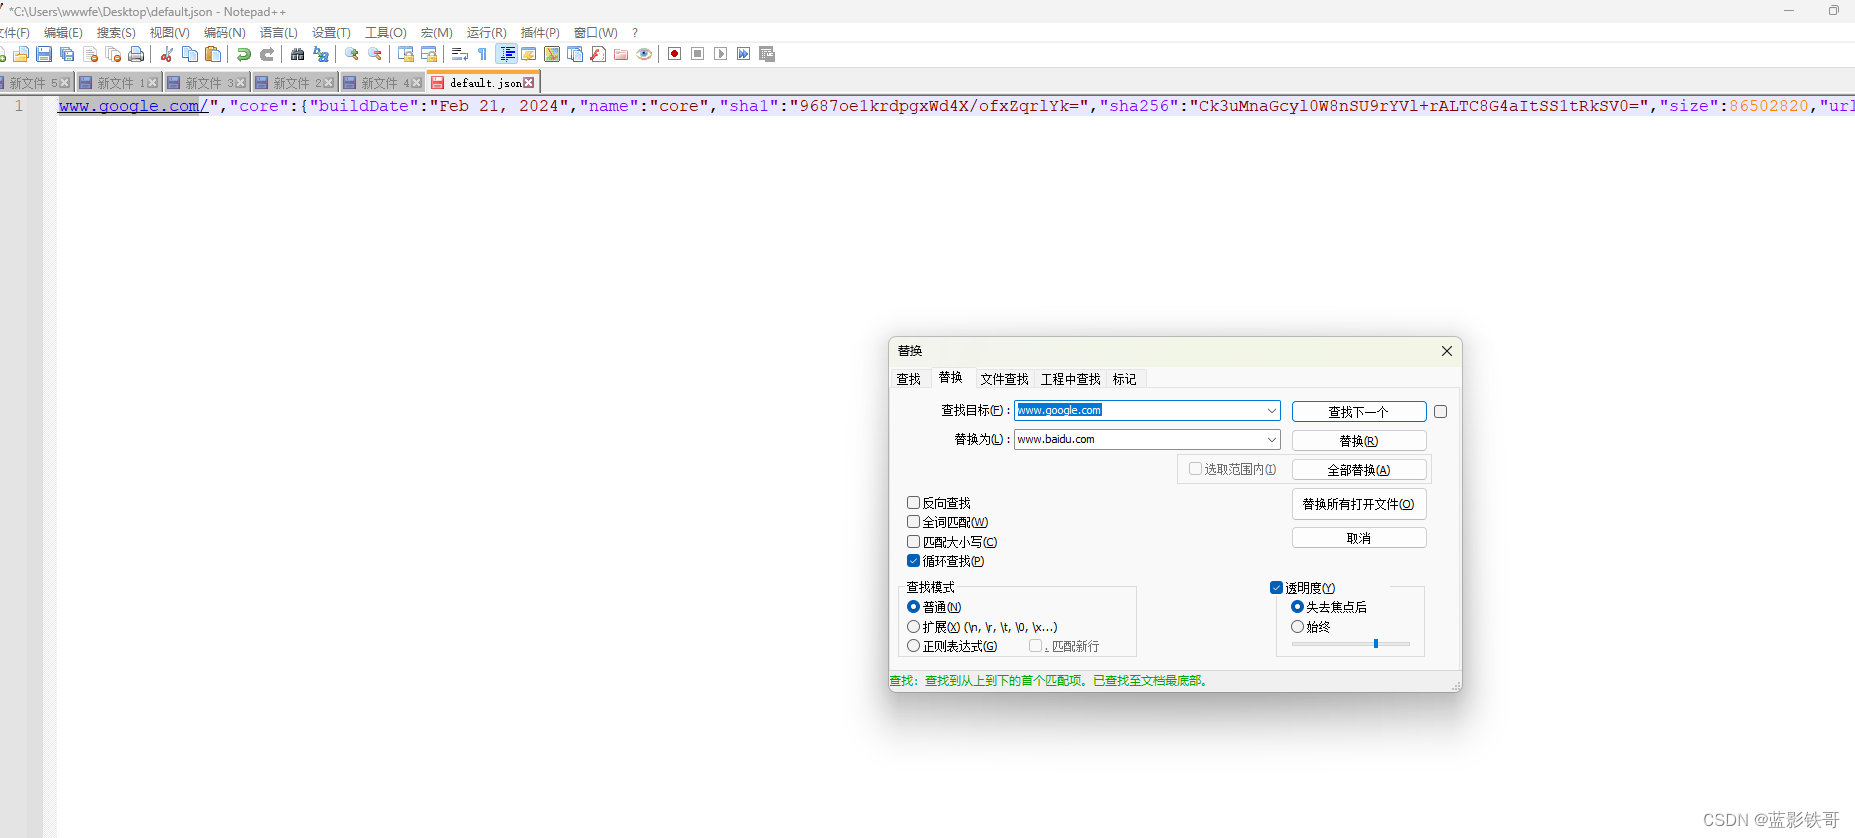Expand the 替换为 history dropdown arrow

point(1271,440)
